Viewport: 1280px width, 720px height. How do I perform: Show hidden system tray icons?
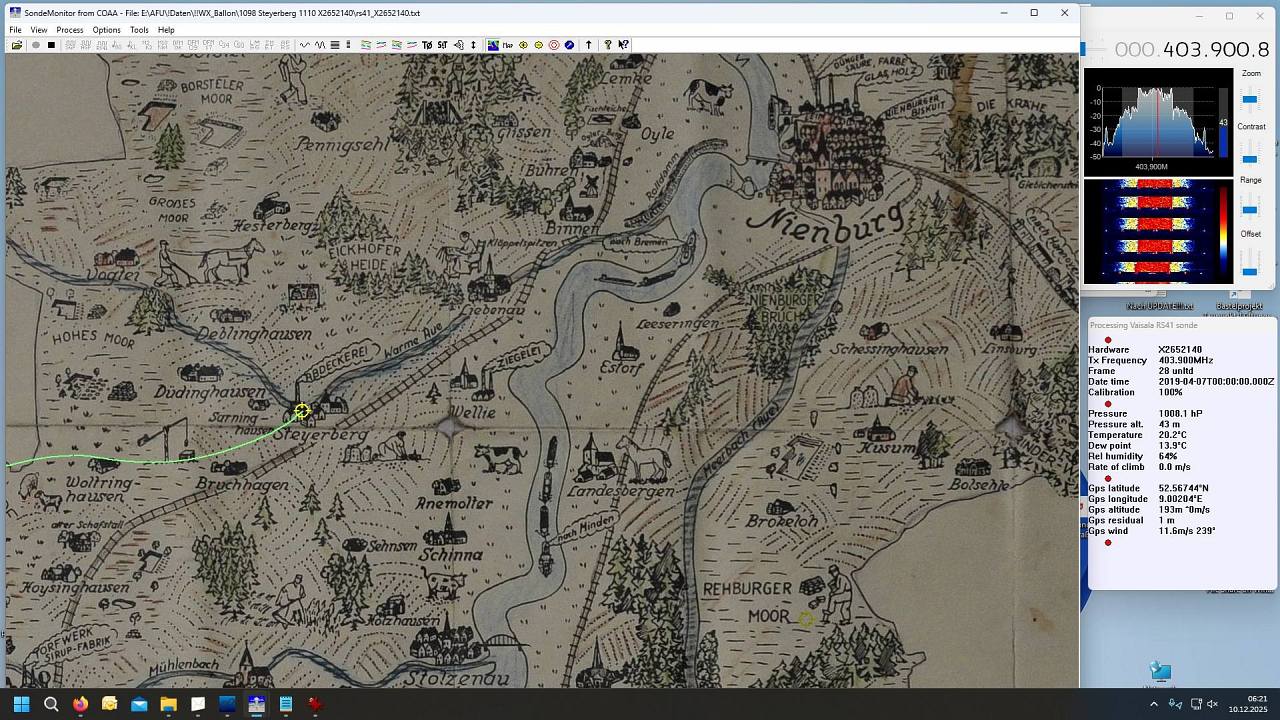(x=1154, y=704)
